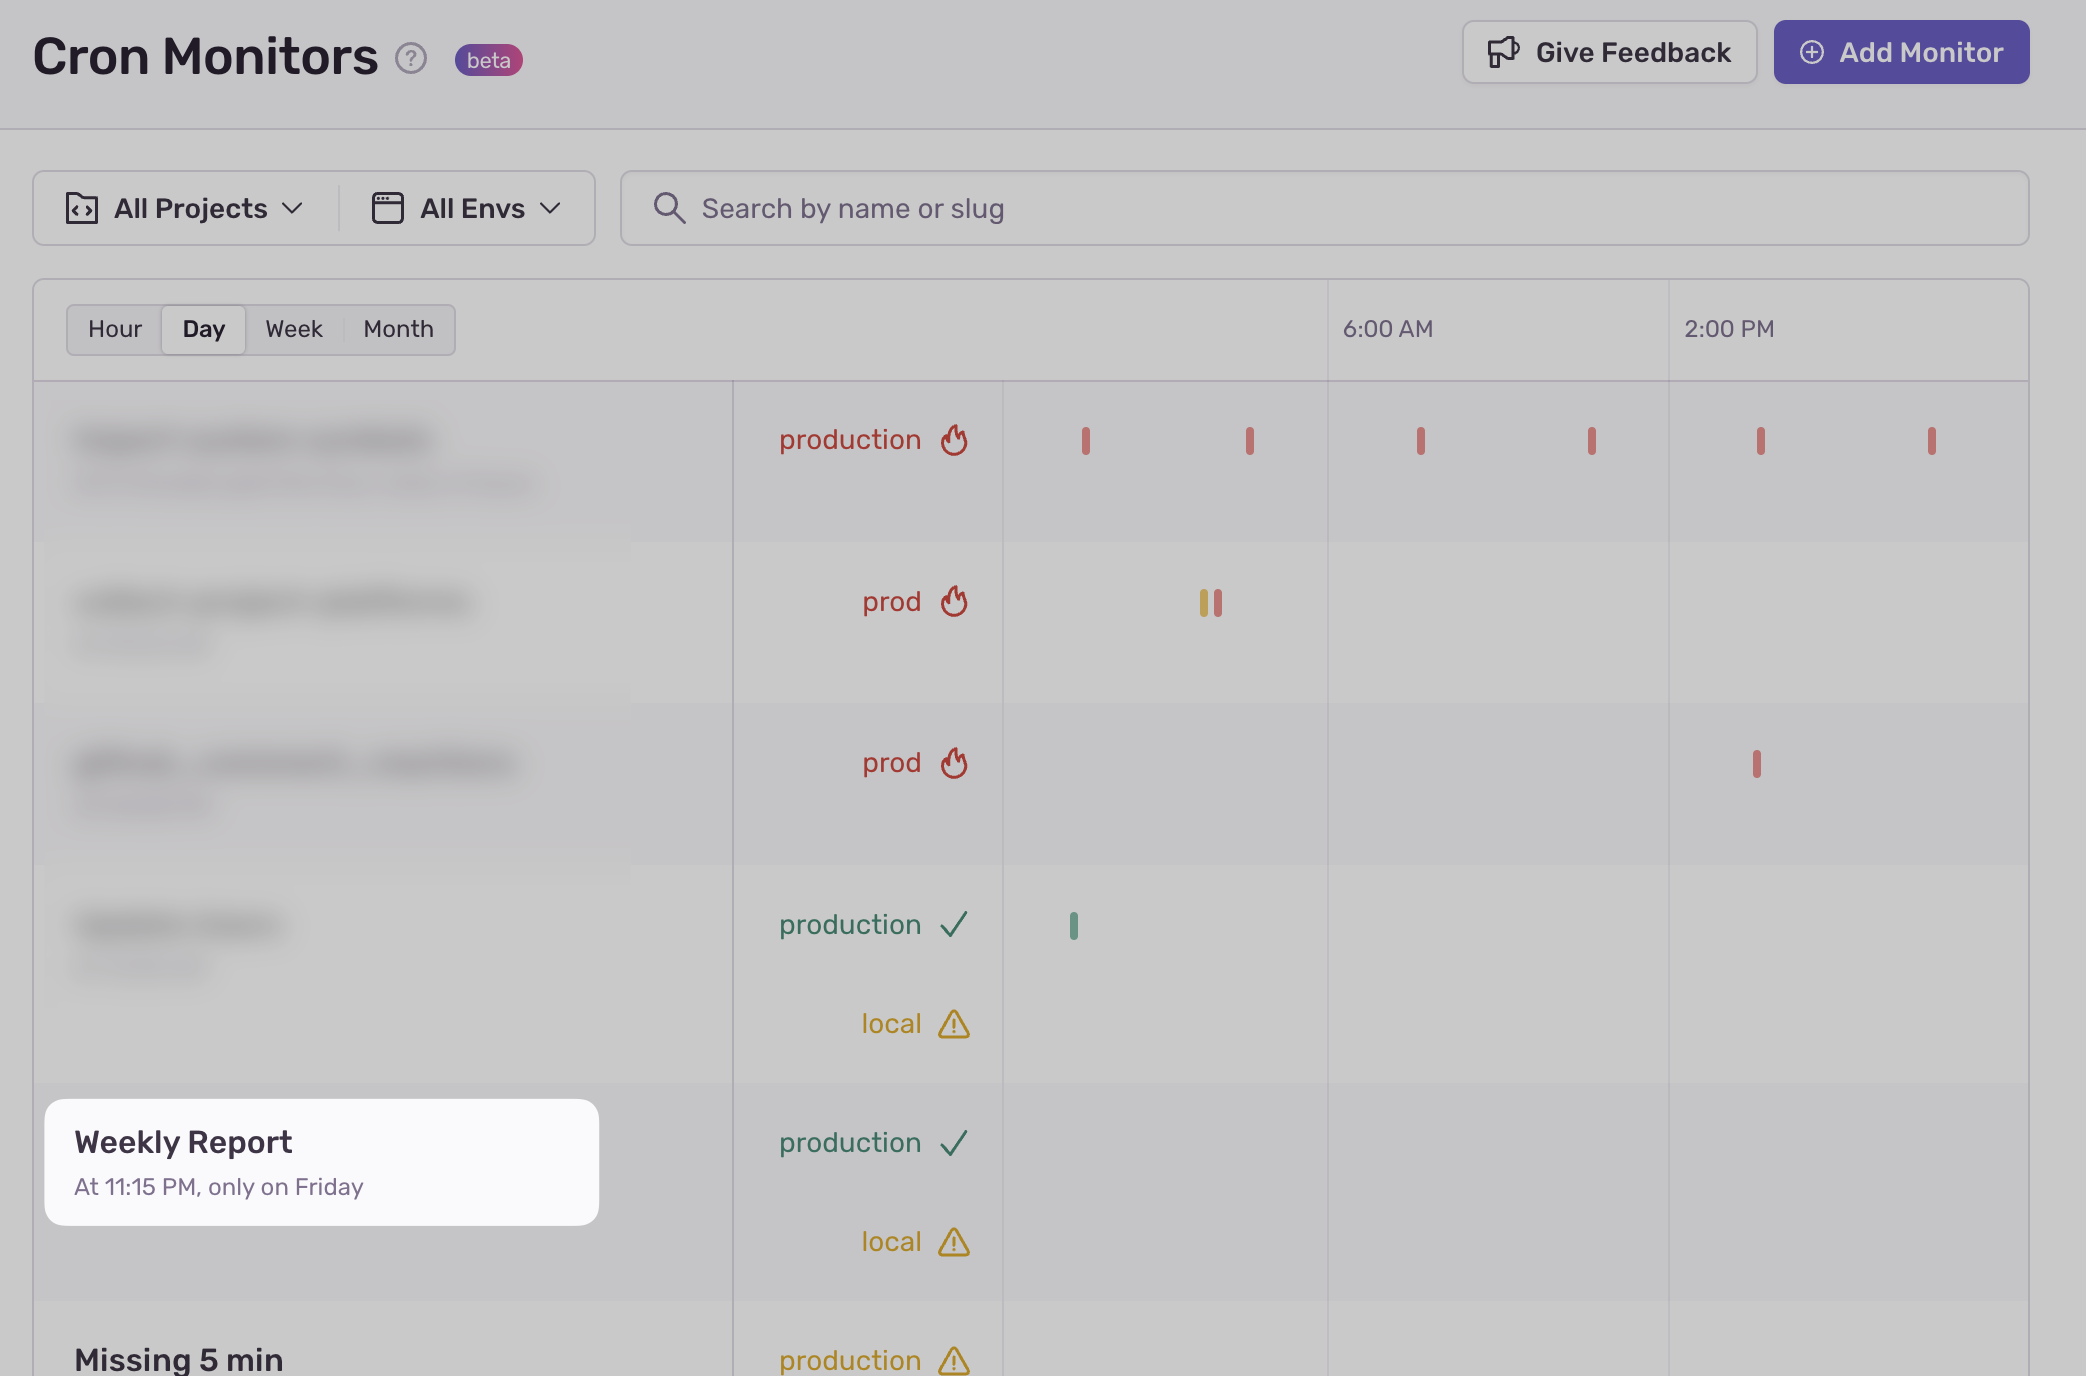Switch the timeline view to Month
Viewport: 2086px width, 1376px height.
(x=397, y=329)
